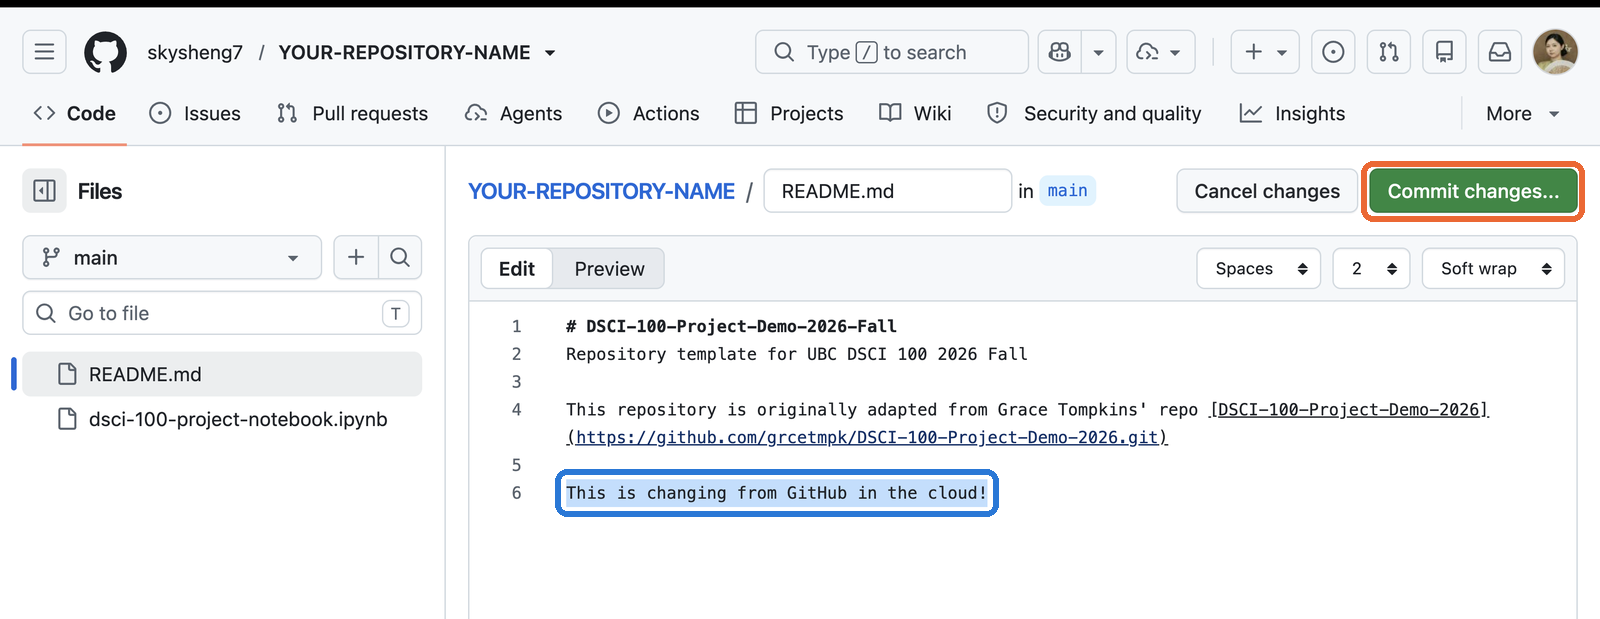
Task: Open the Wiki tab
Action: (915, 114)
